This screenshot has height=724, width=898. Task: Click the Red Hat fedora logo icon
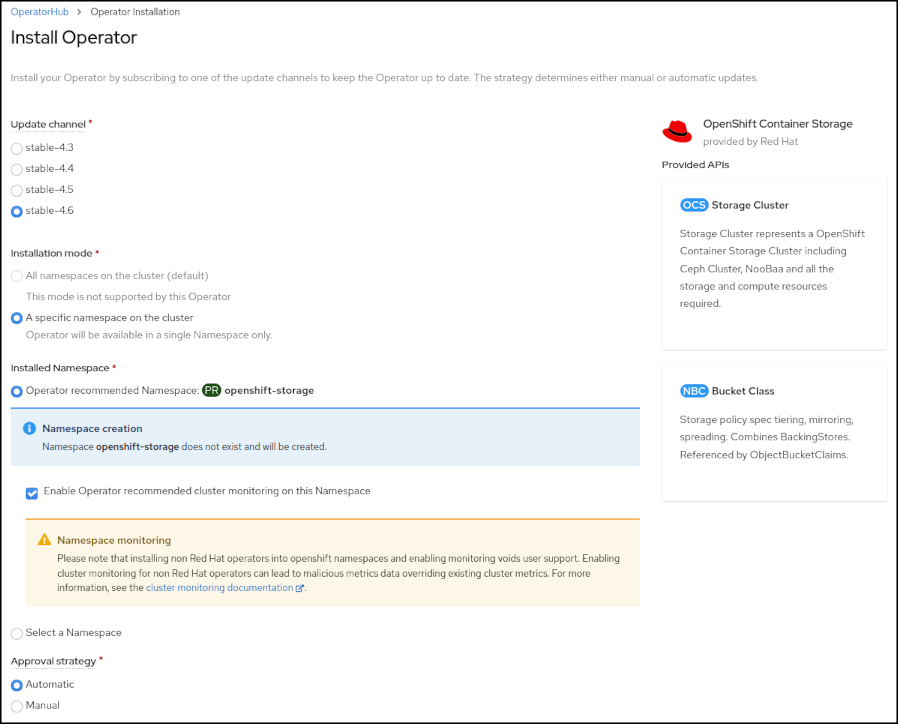(x=677, y=131)
